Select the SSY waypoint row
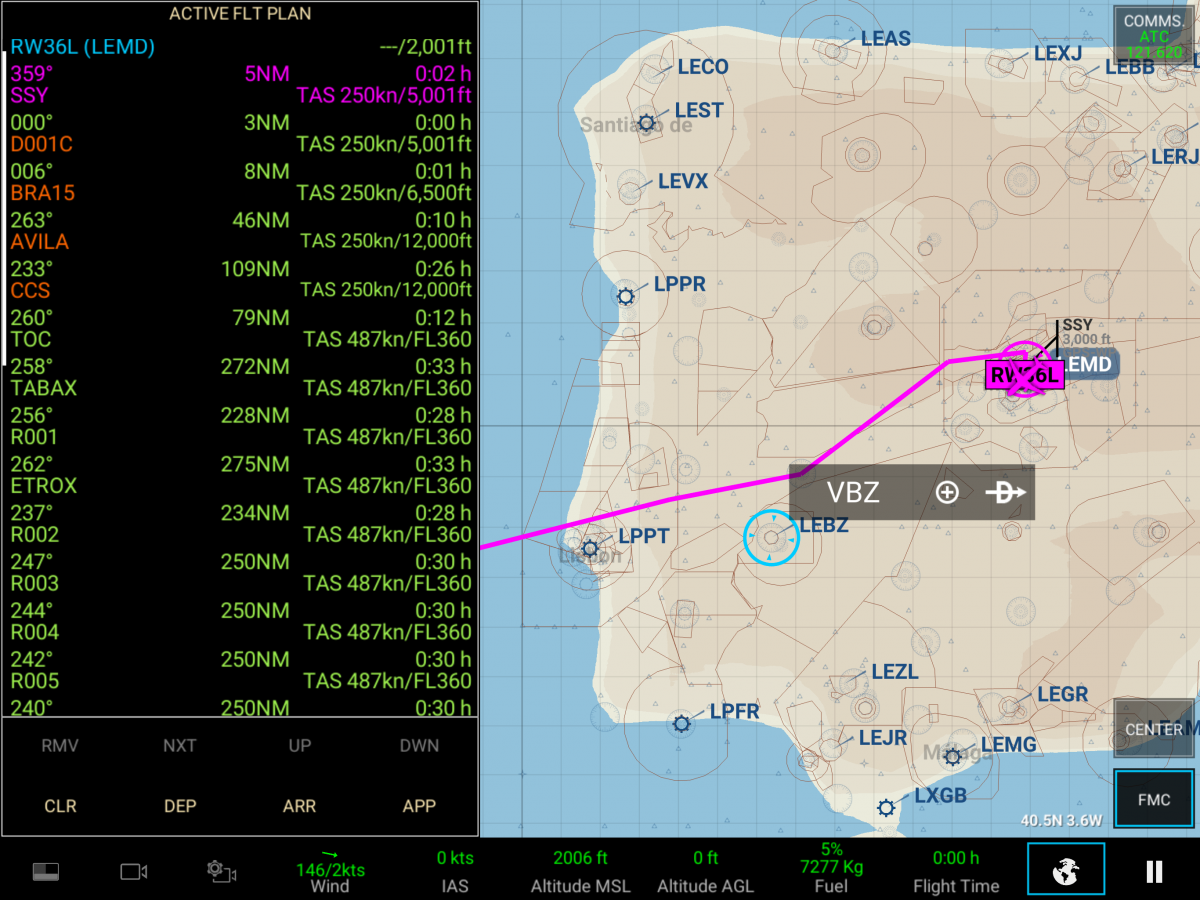 coord(240,85)
